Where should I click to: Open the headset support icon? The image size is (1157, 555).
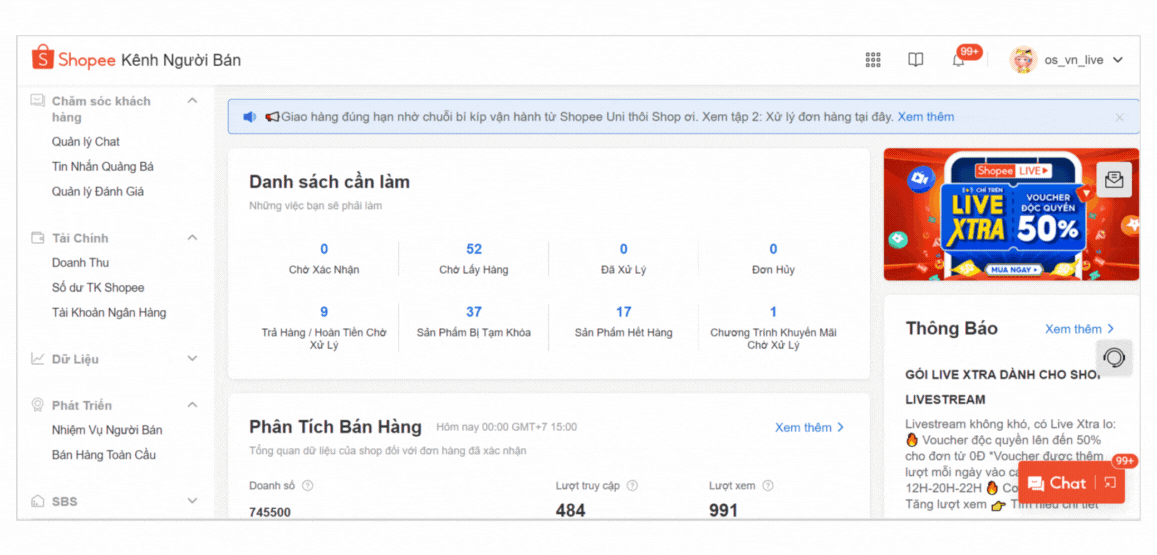[1114, 357]
